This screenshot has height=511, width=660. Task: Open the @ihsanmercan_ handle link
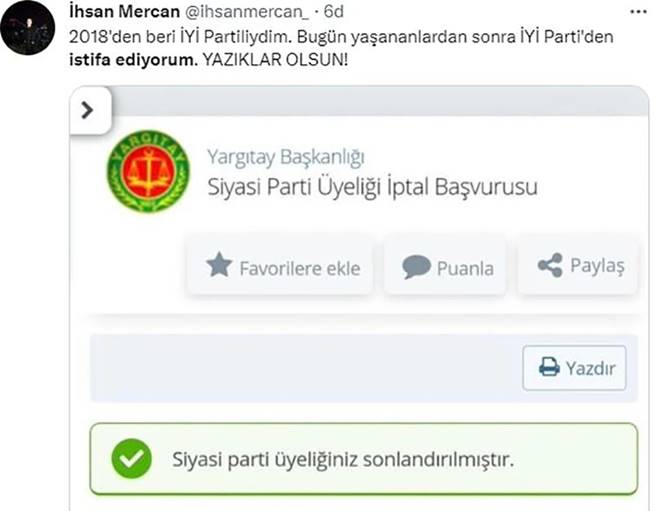coord(247,12)
